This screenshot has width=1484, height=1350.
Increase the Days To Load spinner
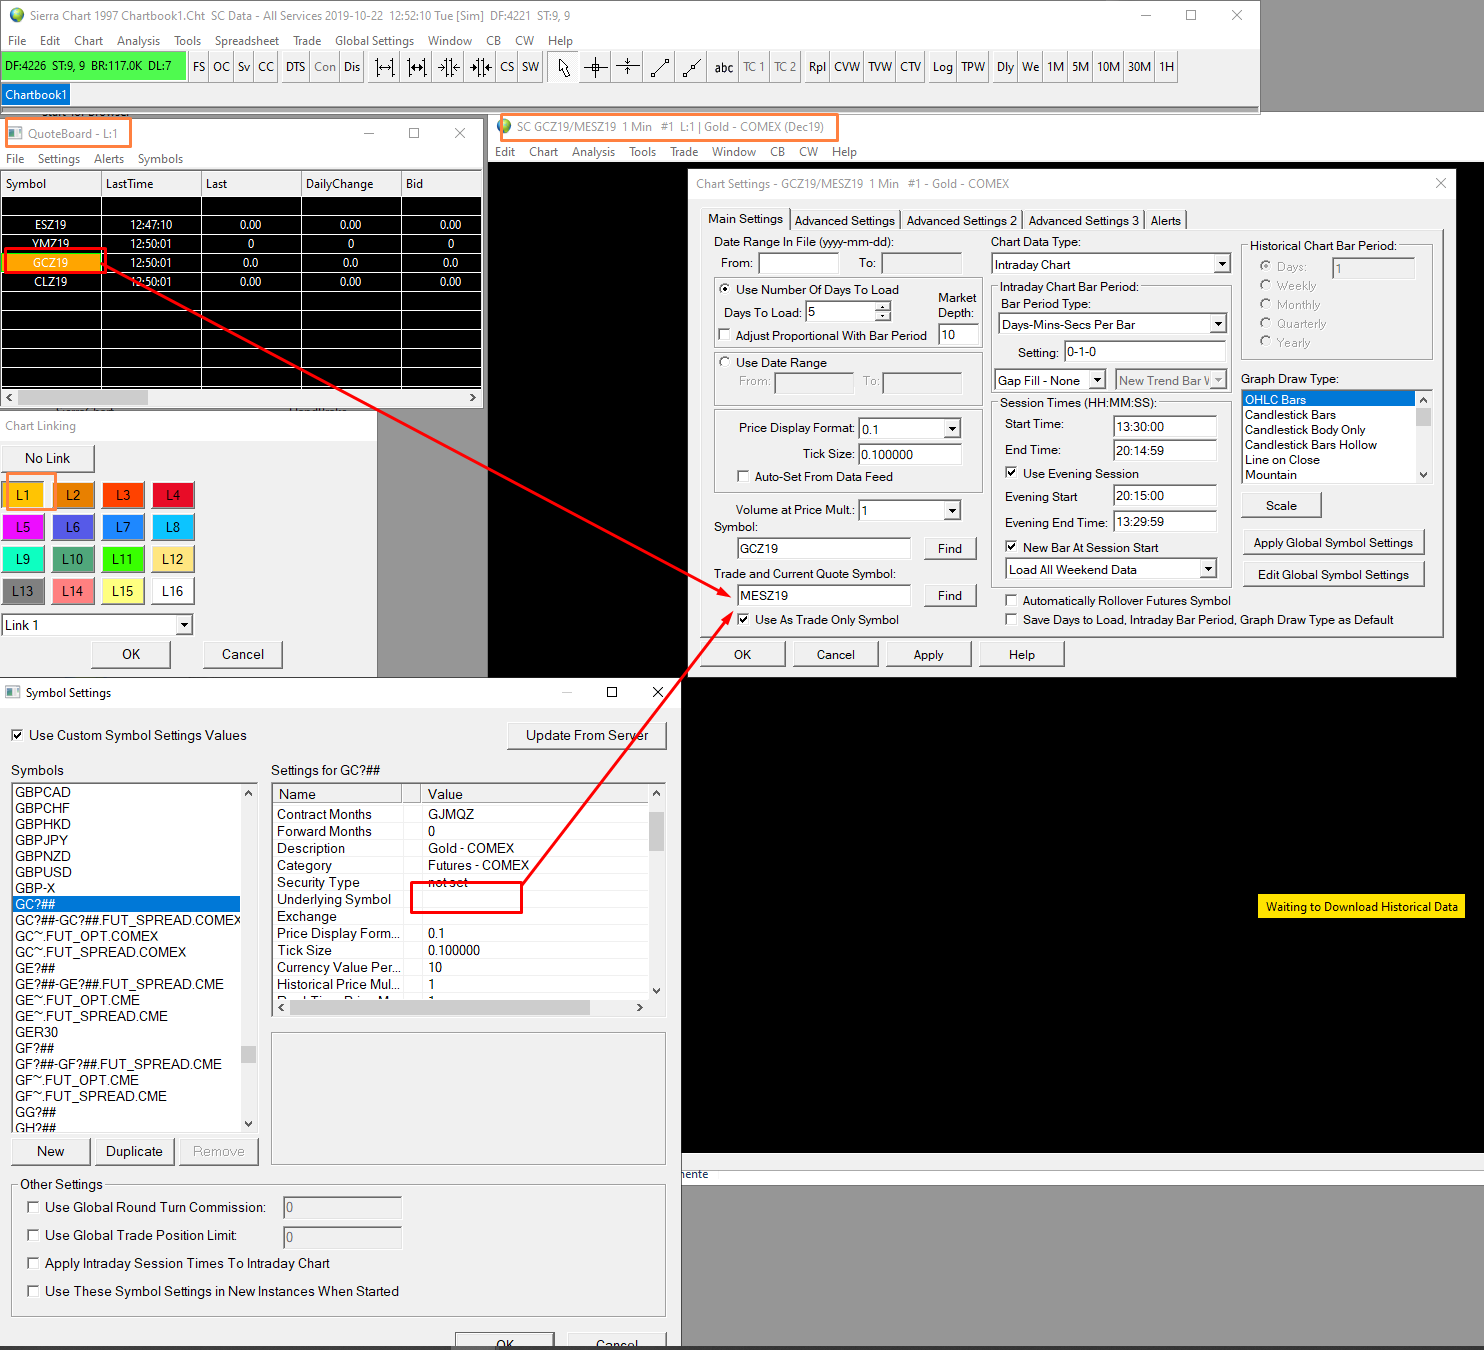pyautogui.click(x=882, y=307)
